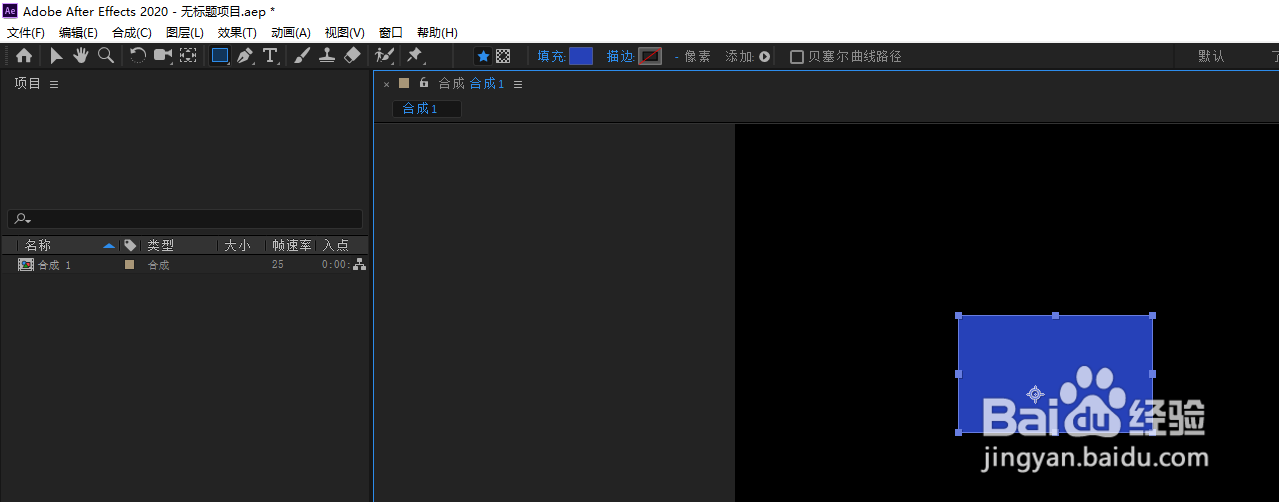Image resolution: width=1279 pixels, height=502 pixels.
Task: Open the stroke color swatch
Action: click(x=651, y=56)
